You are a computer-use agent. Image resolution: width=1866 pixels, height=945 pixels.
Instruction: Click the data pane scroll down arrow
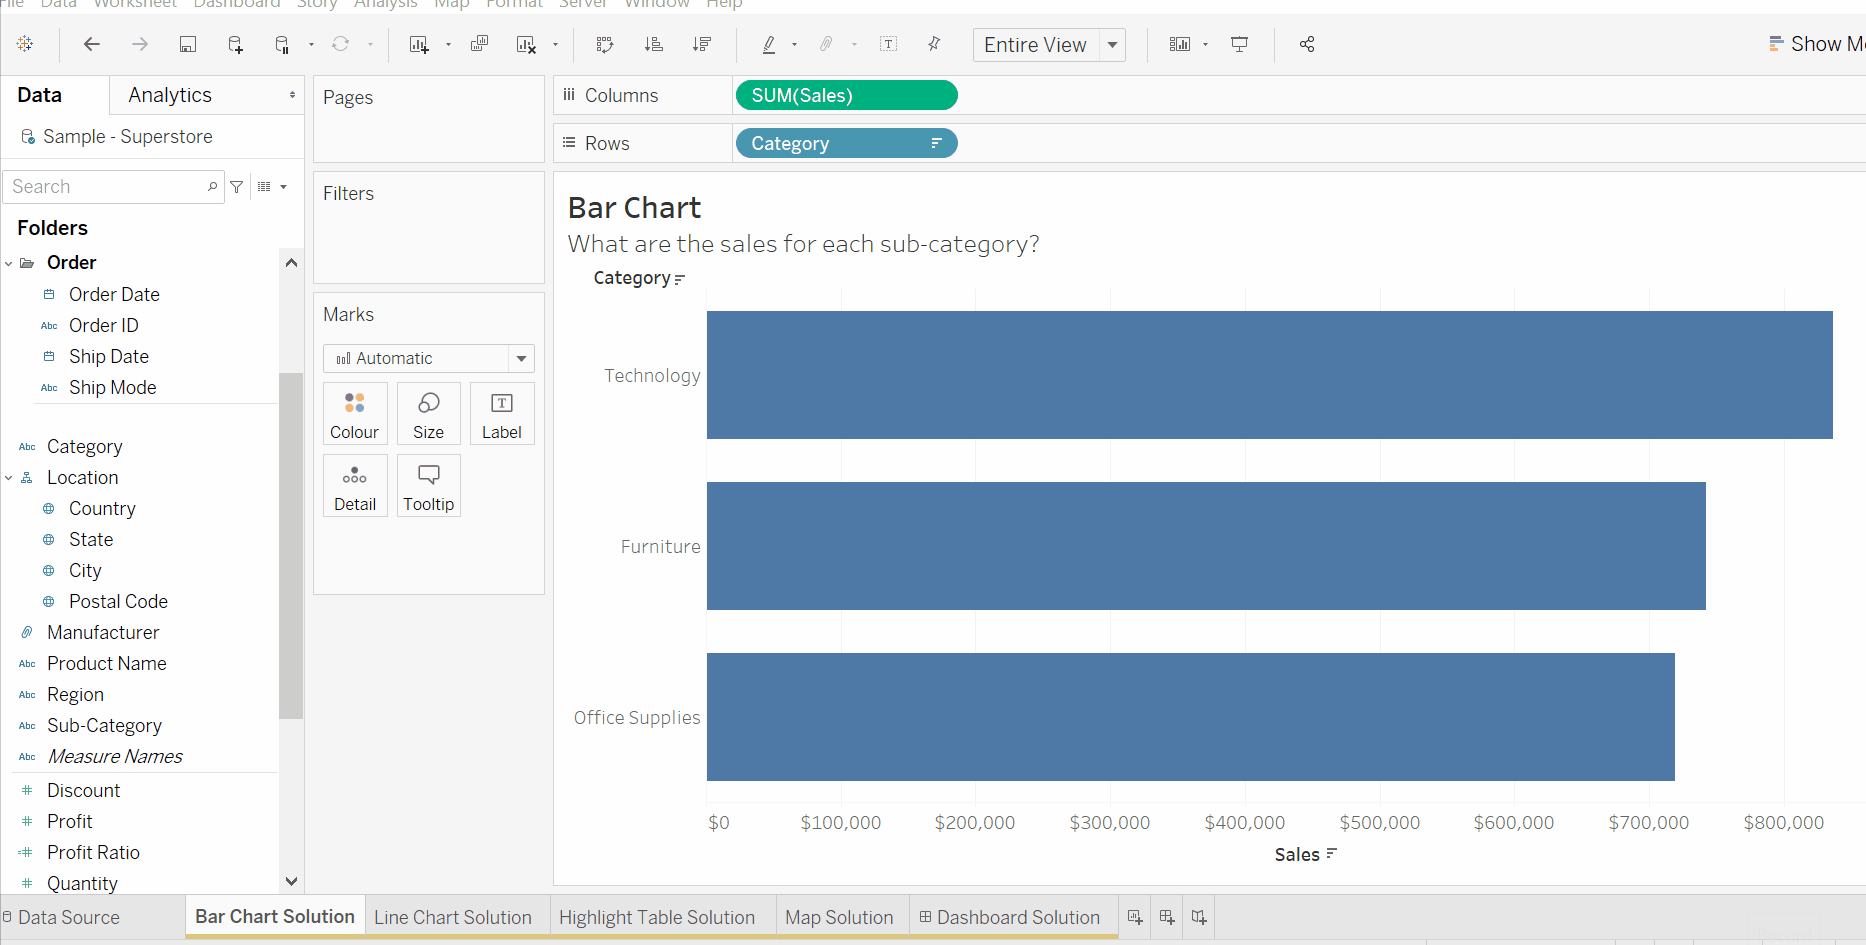291,881
